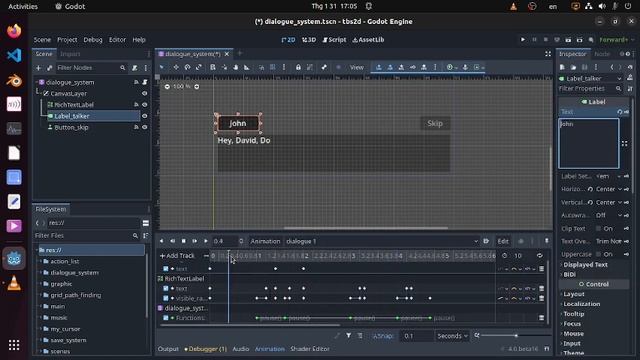Hide the Label_talker node
Image resolution: width=640 pixels, height=360 pixels.
click(x=144, y=116)
